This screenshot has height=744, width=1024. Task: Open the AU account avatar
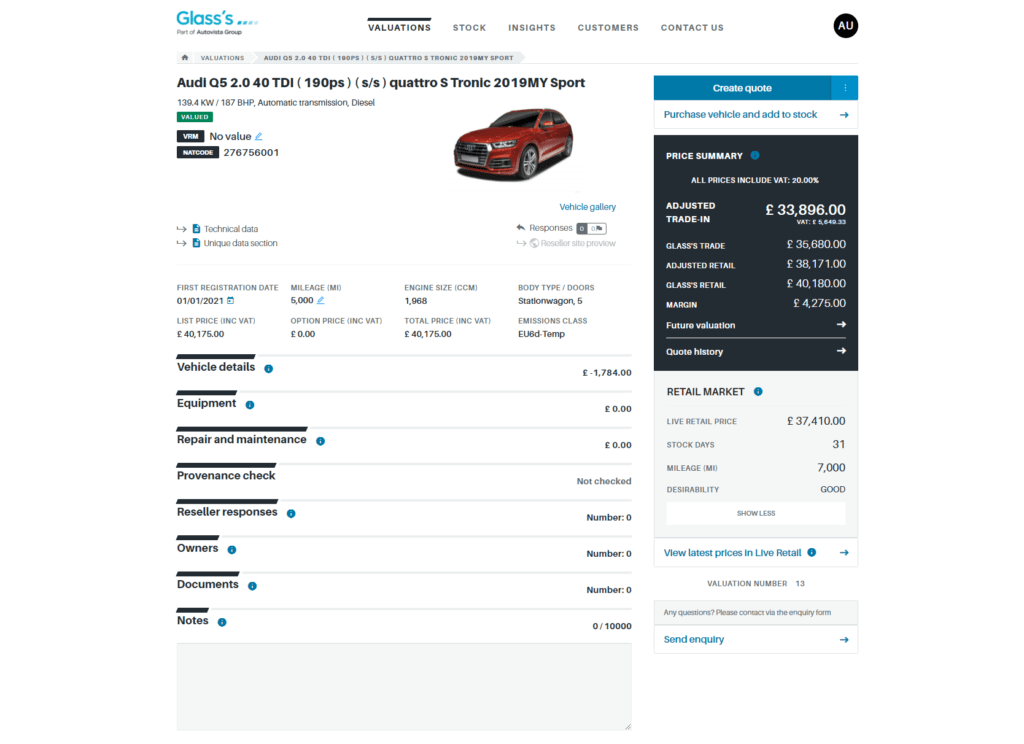845,25
